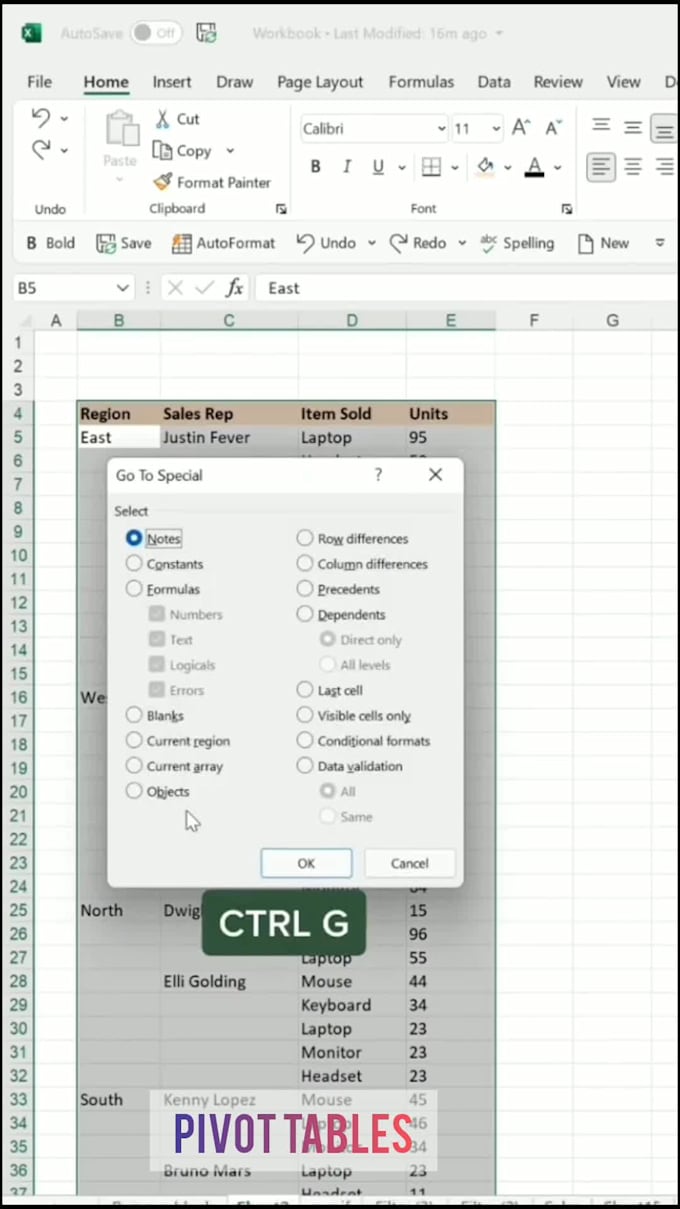Switch to the Page Layout tab
Image resolution: width=680 pixels, height=1209 pixels.
point(320,82)
